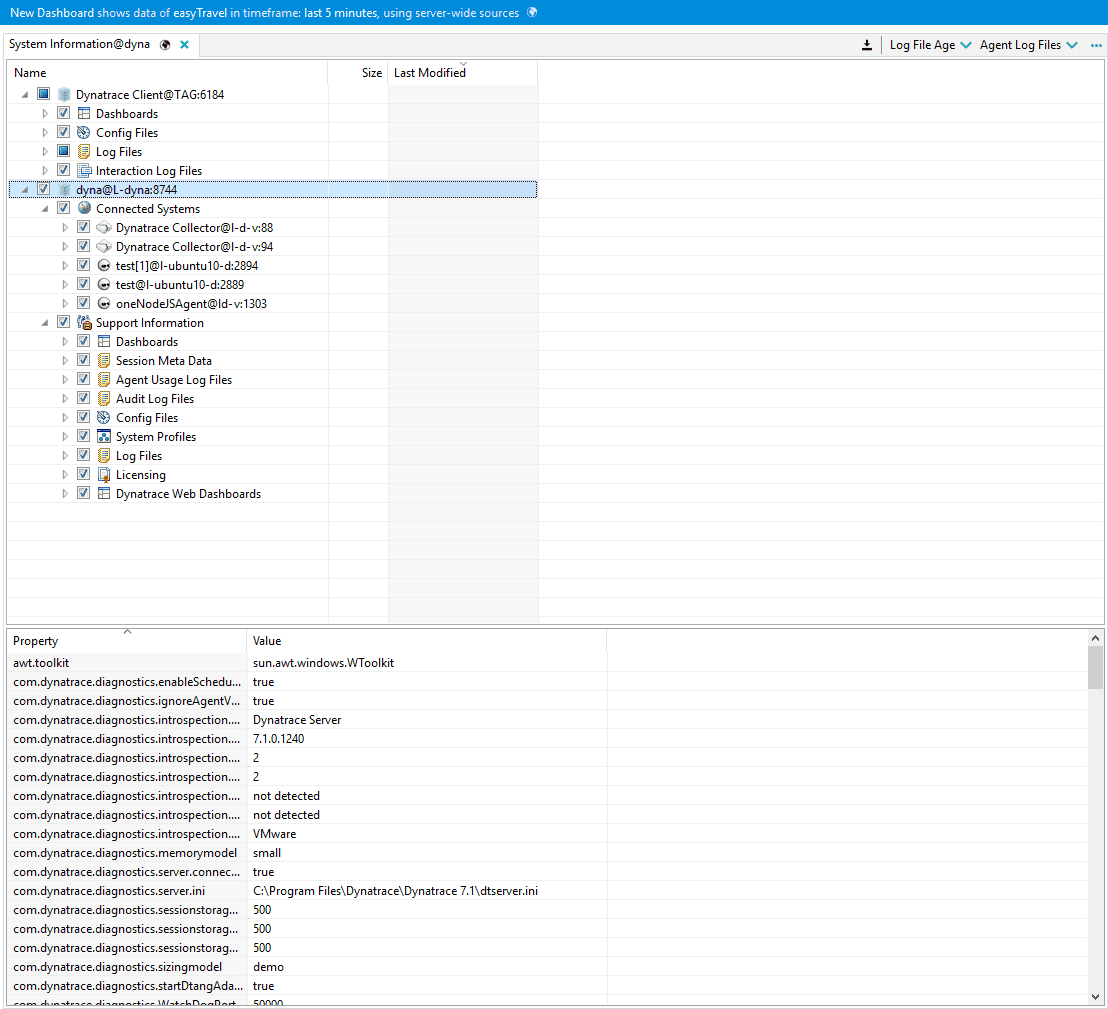Click the globe icon on System Information tab
Viewport: 1108px width, 1009px height.
[x=165, y=45]
